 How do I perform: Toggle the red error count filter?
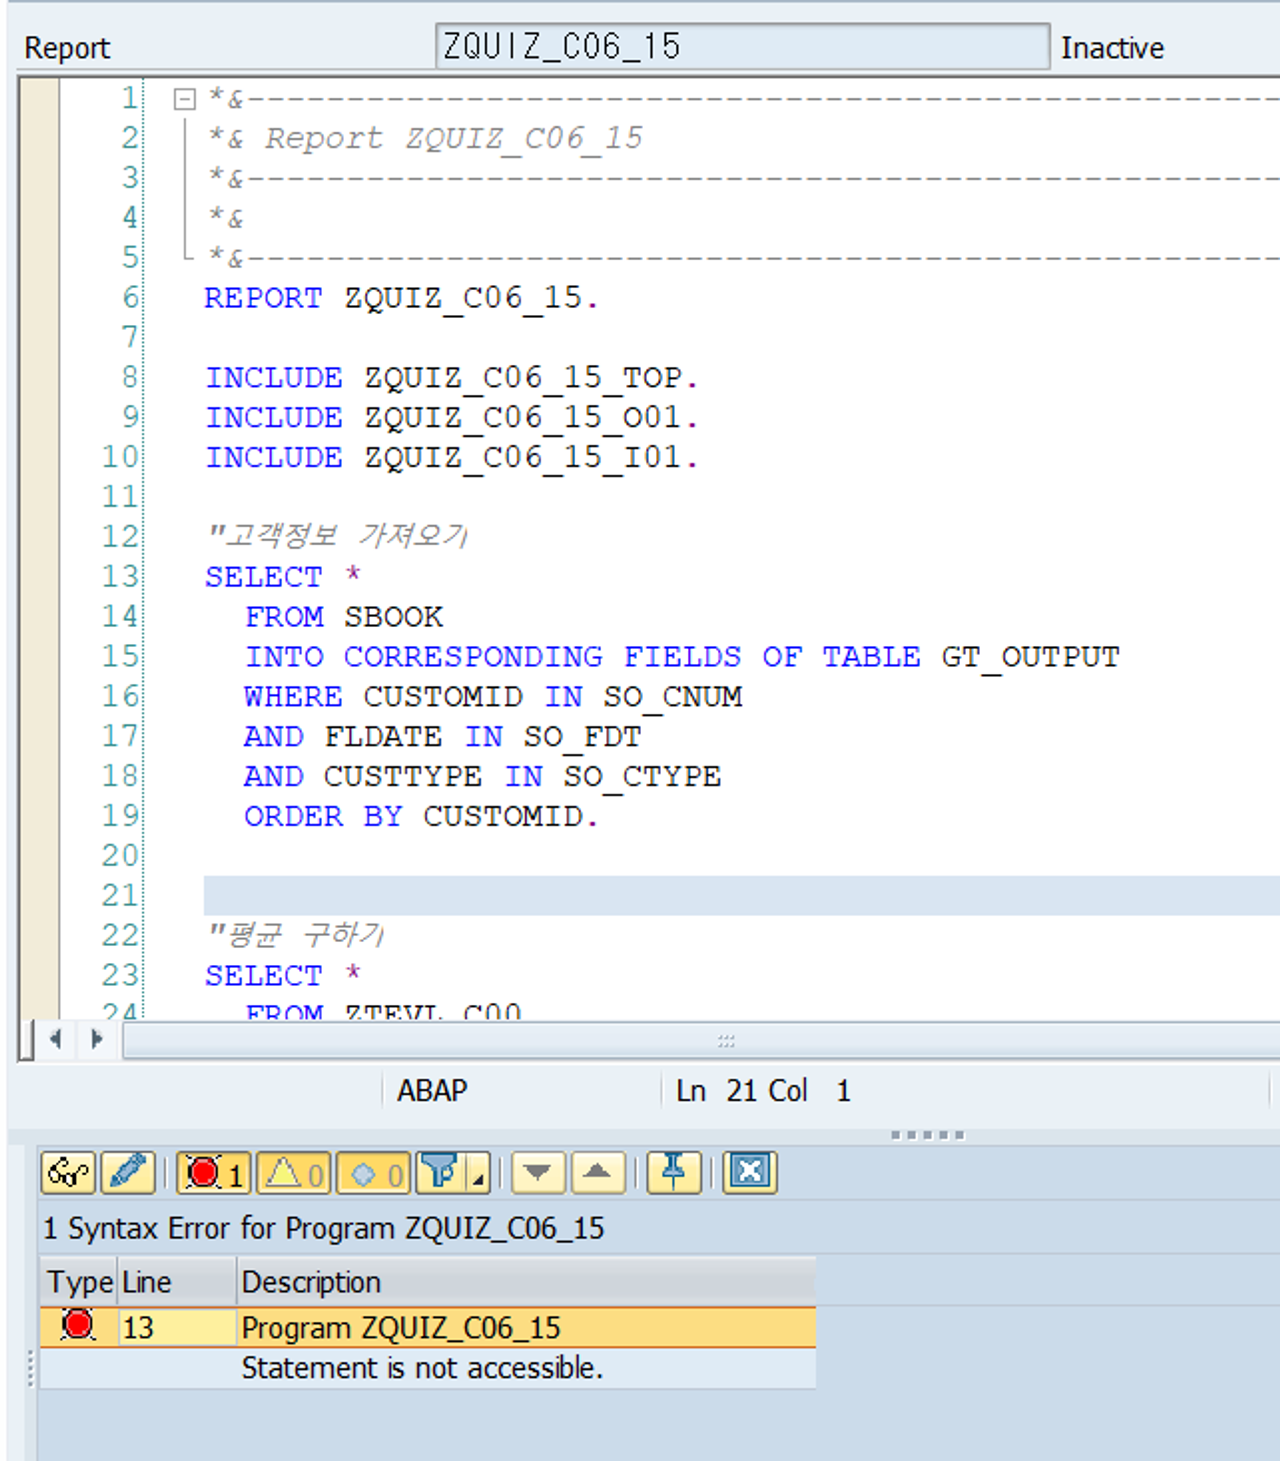pos(213,1172)
